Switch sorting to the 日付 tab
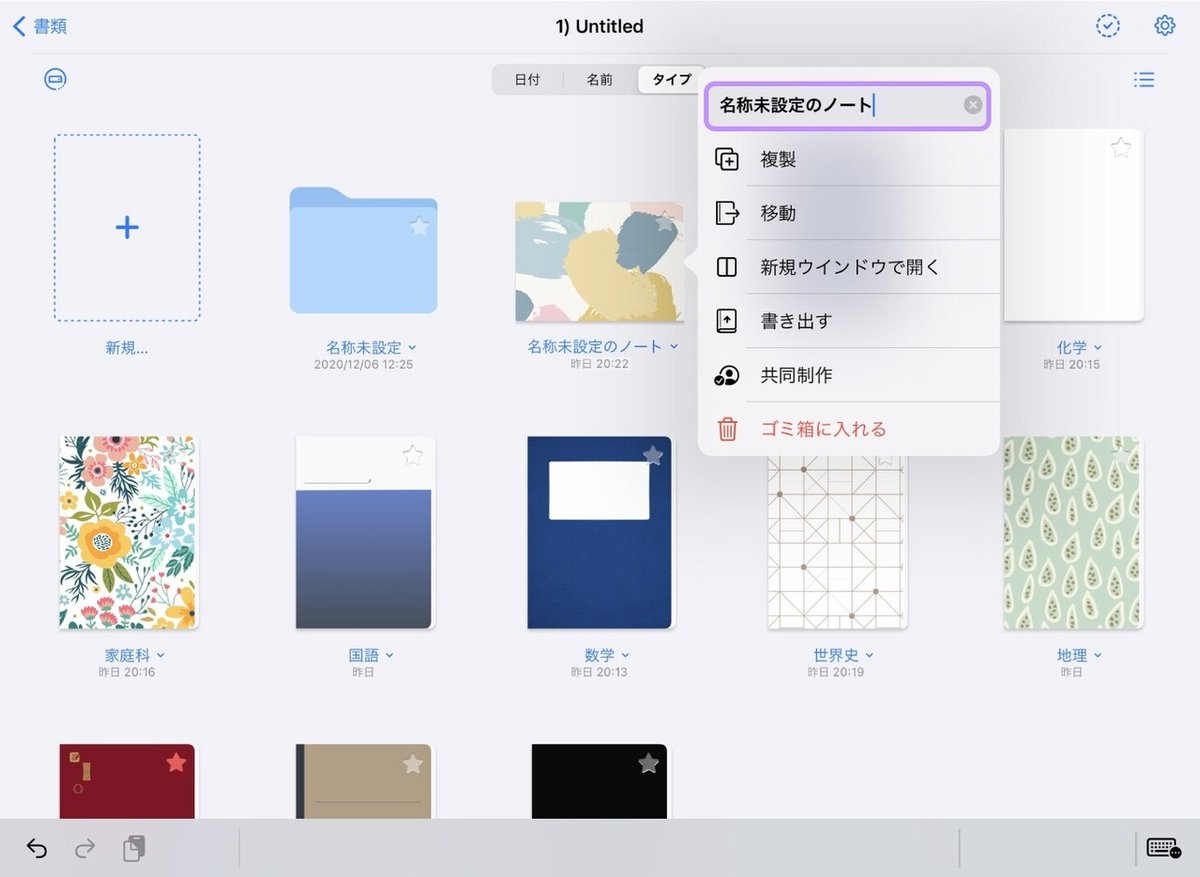Image resolution: width=1200 pixels, height=877 pixels. tap(527, 79)
